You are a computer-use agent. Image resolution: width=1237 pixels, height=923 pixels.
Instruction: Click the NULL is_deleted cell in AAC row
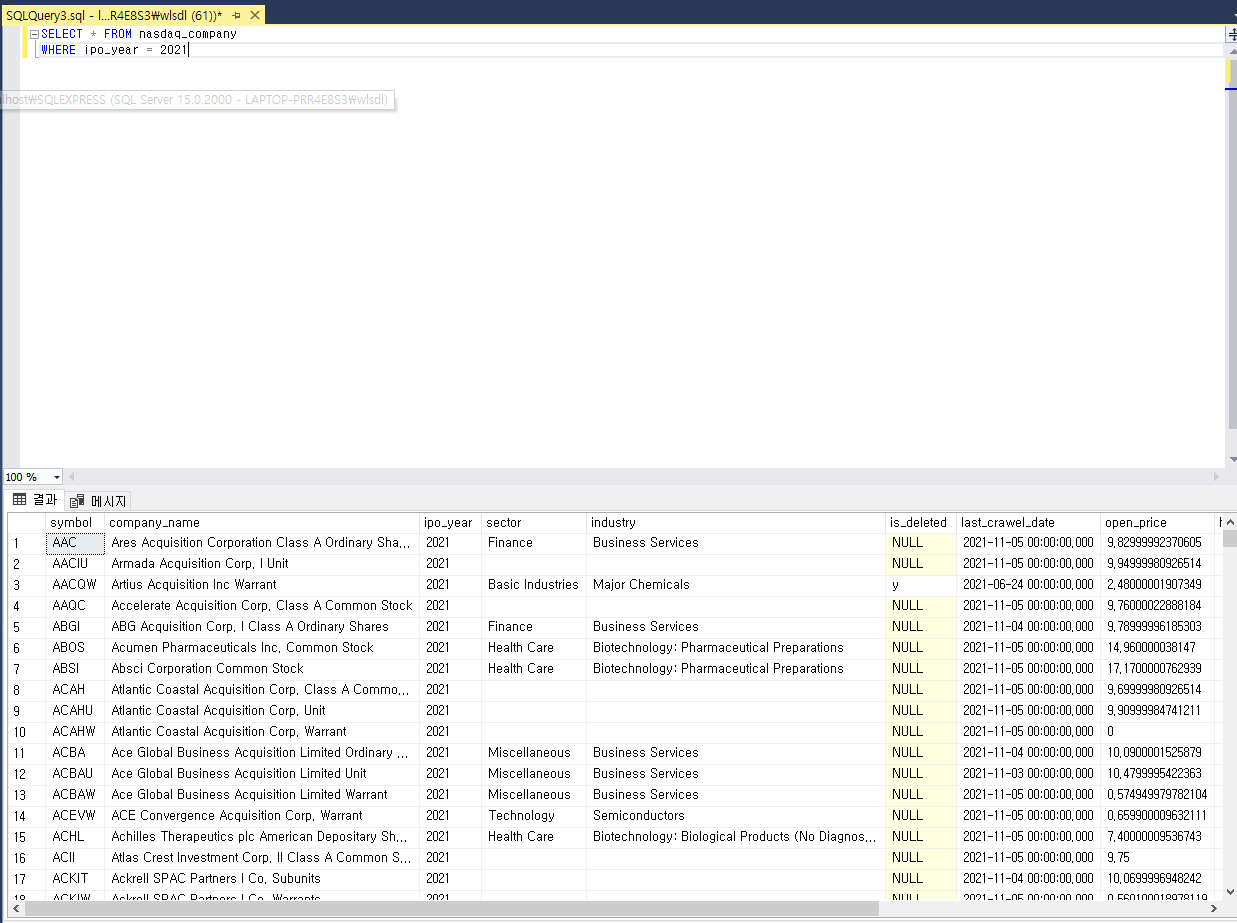tap(921, 543)
